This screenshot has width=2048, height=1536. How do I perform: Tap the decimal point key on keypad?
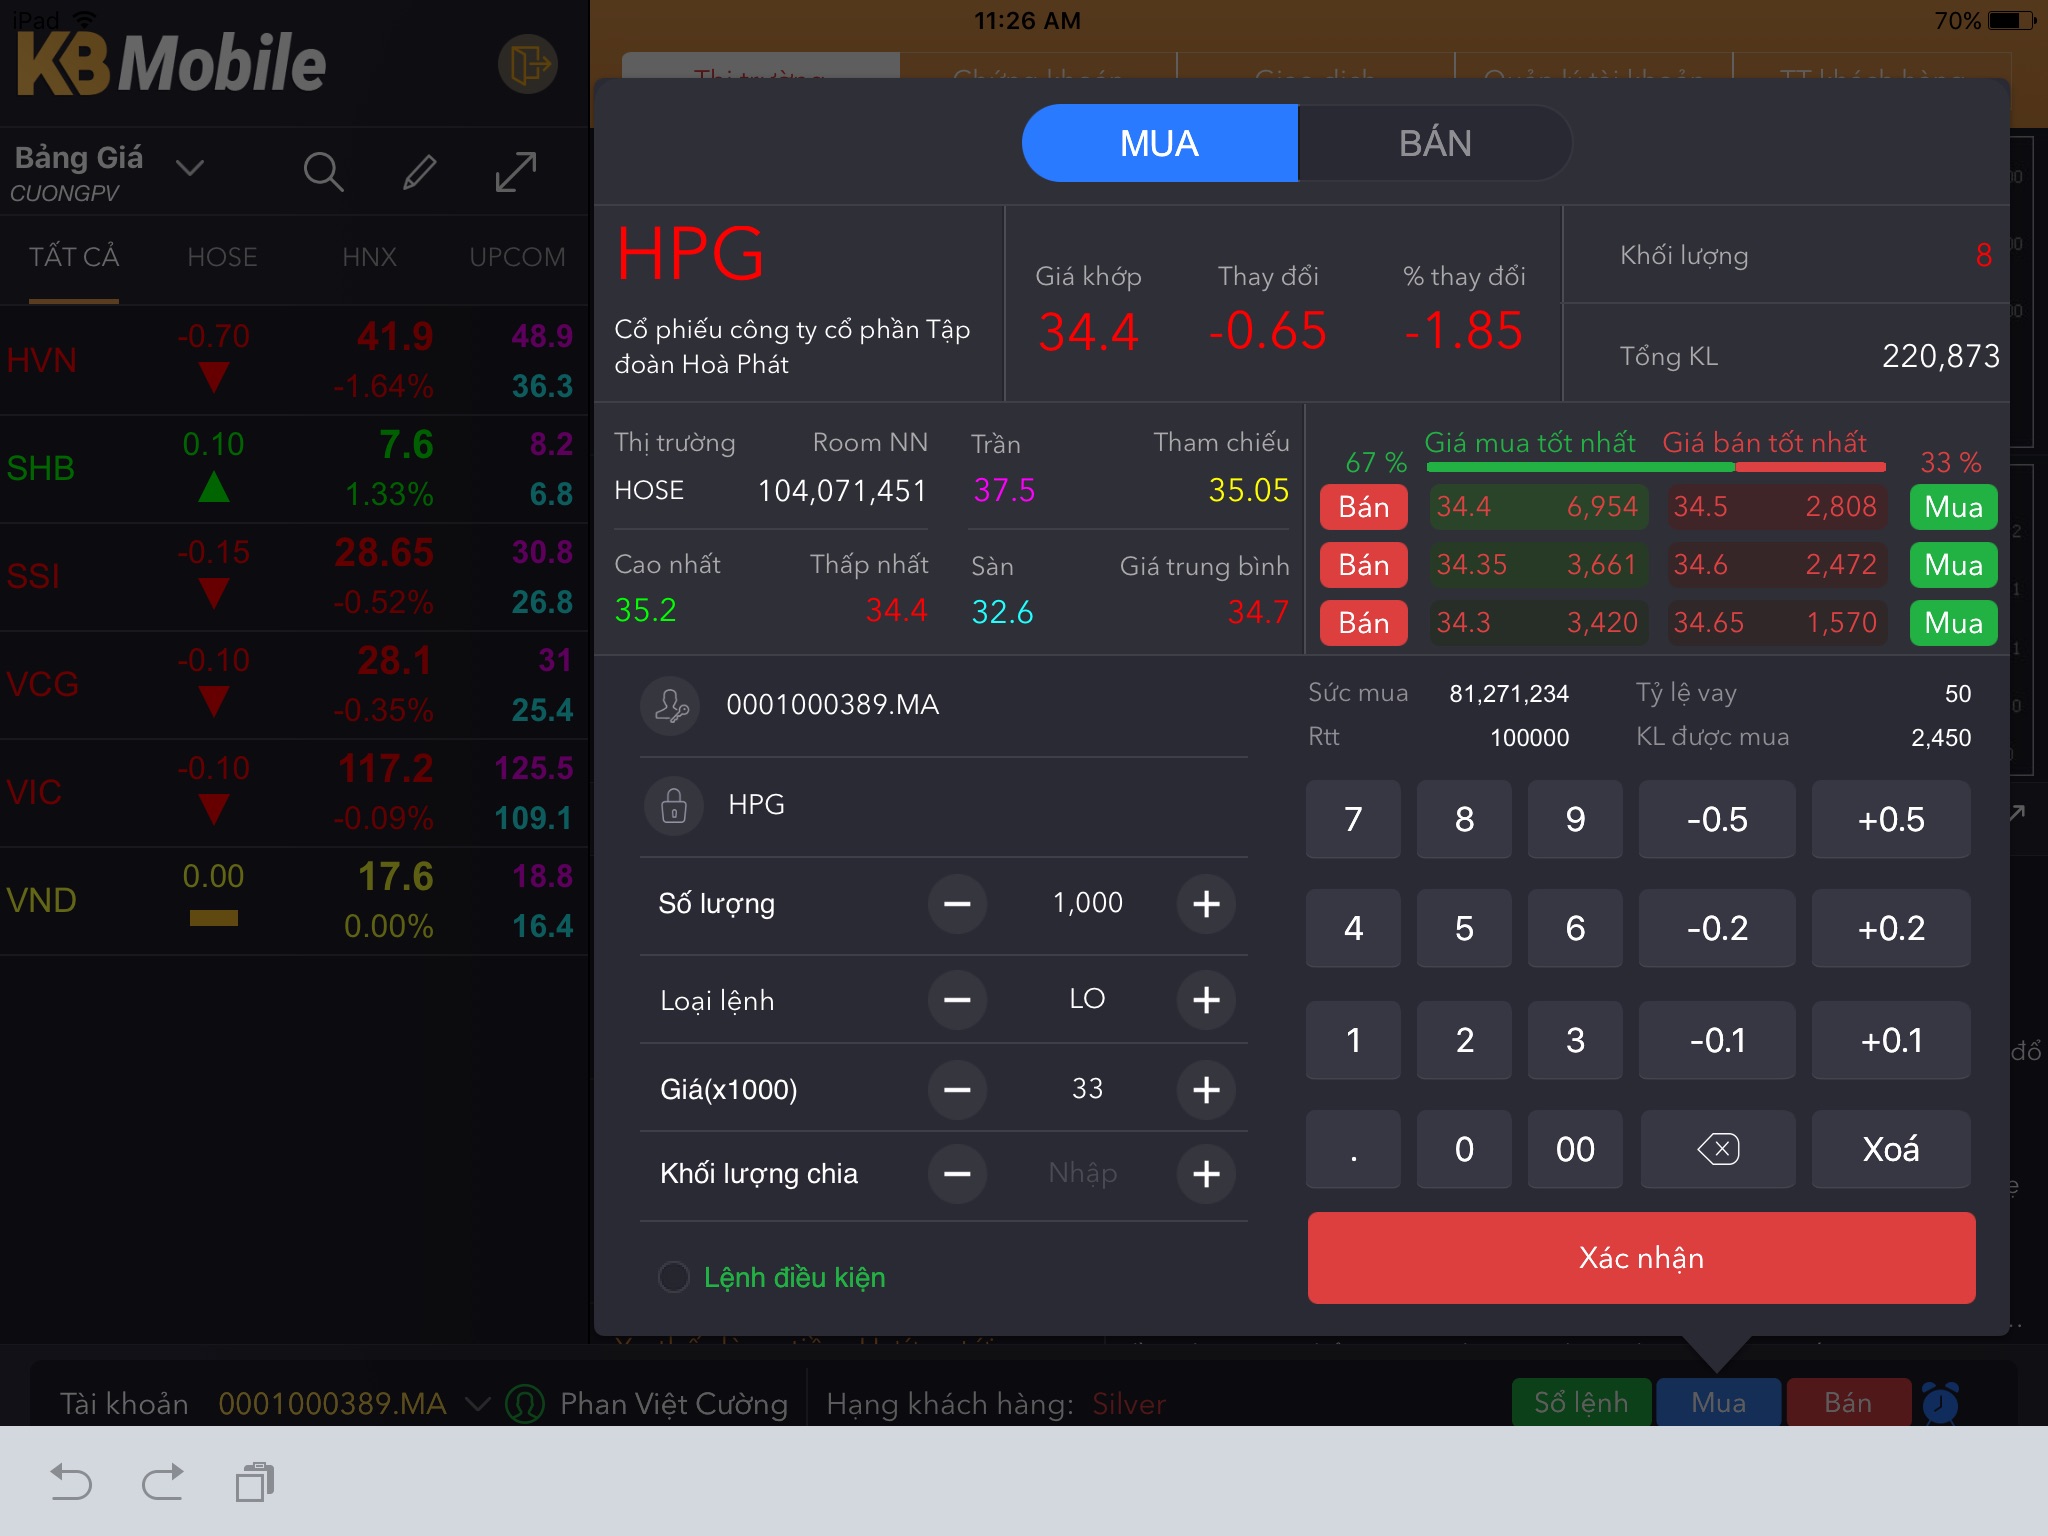(1353, 1149)
